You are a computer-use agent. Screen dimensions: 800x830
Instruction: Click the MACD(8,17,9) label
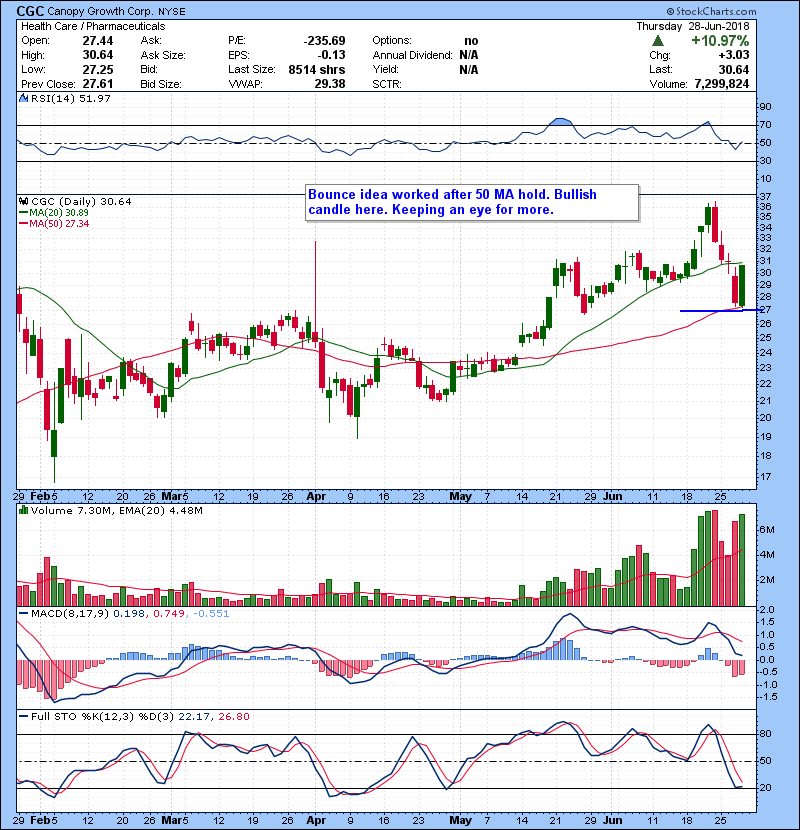70,614
